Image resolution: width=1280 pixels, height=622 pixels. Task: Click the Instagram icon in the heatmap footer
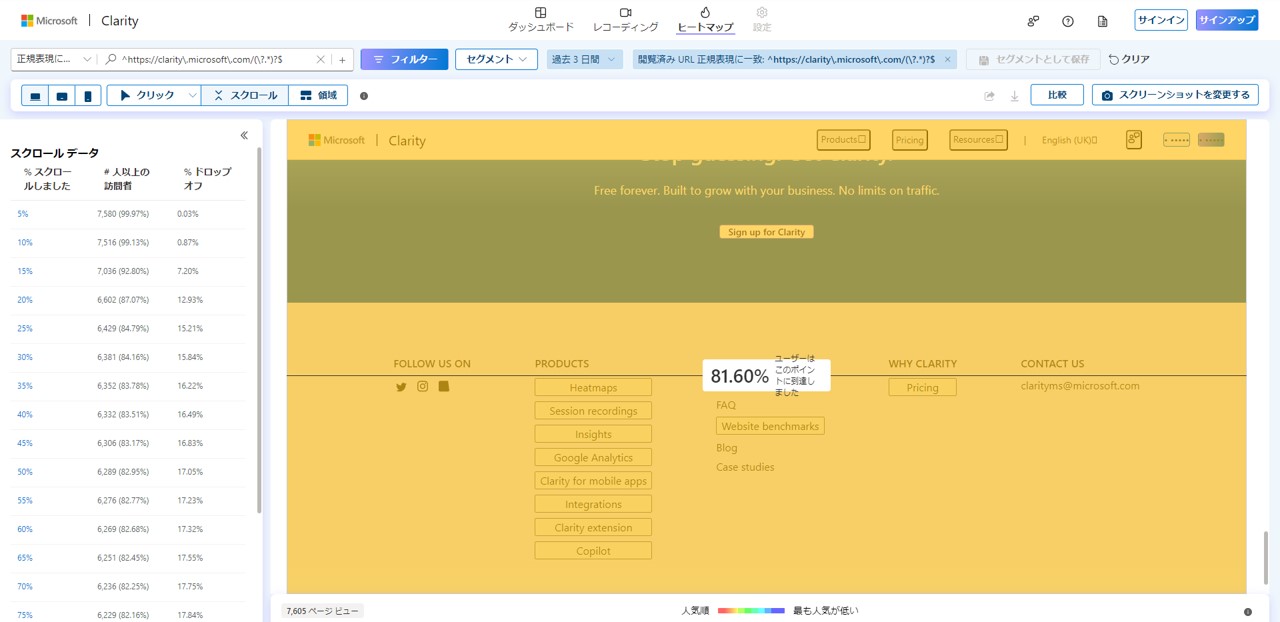click(x=423, y=386)
